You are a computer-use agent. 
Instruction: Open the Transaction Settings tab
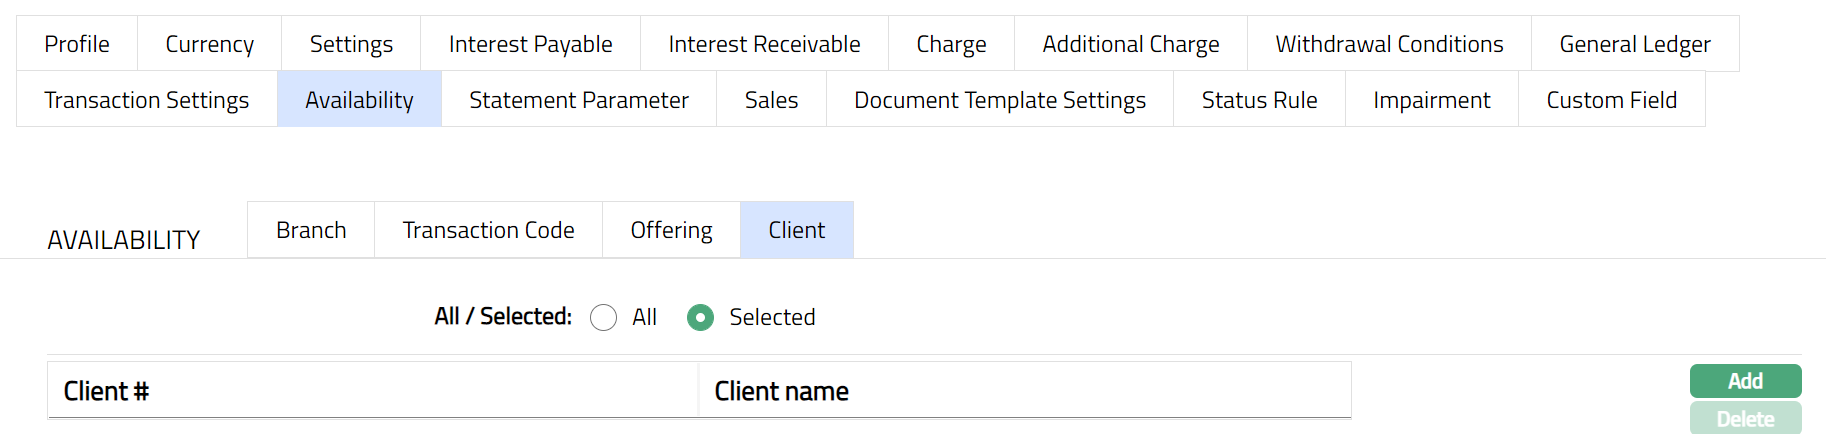click(147, 100)
